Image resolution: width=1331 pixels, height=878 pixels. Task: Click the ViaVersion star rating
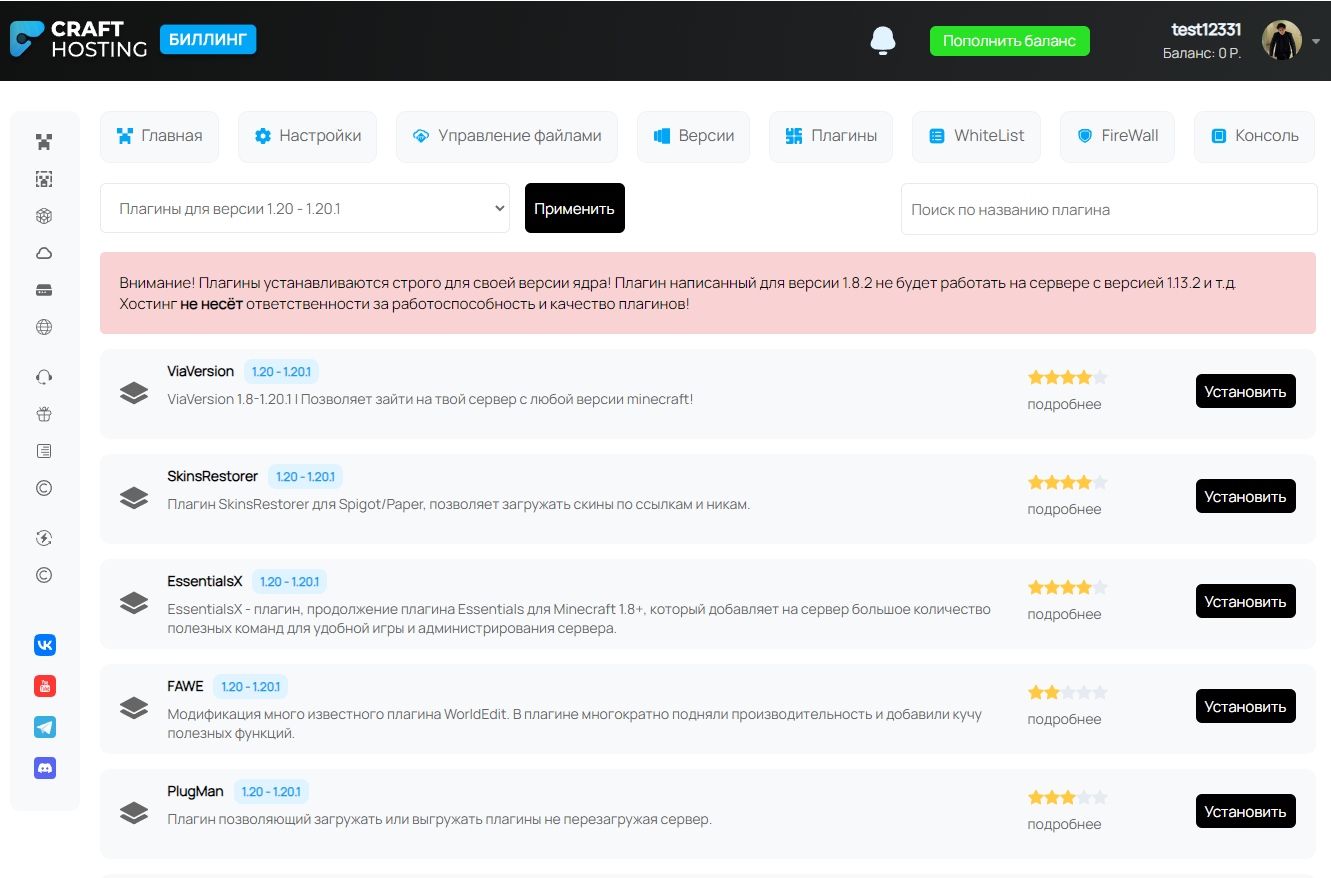(1068, 377)
